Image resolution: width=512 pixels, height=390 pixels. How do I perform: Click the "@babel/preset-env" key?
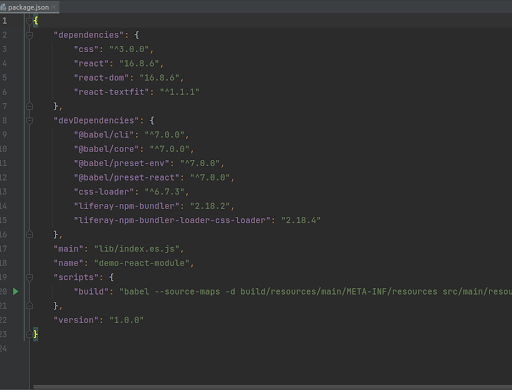(x=121, y=163)
